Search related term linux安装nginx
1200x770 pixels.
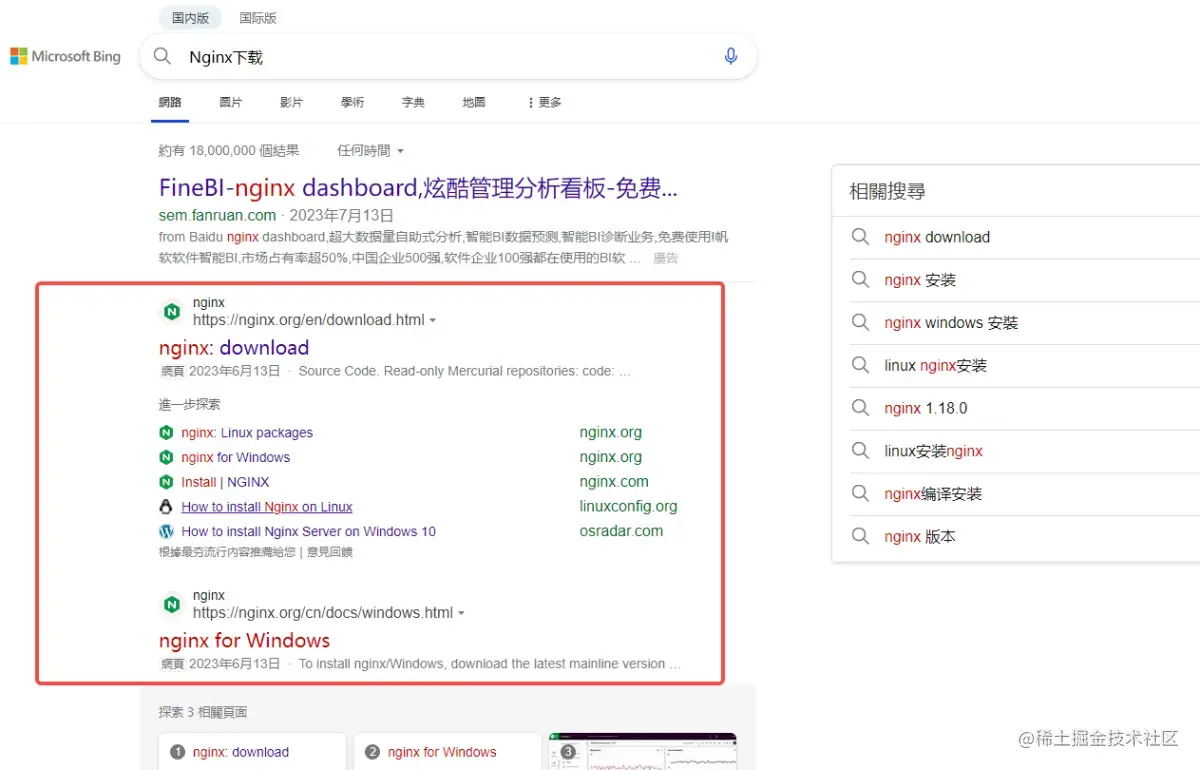(933, 451)
